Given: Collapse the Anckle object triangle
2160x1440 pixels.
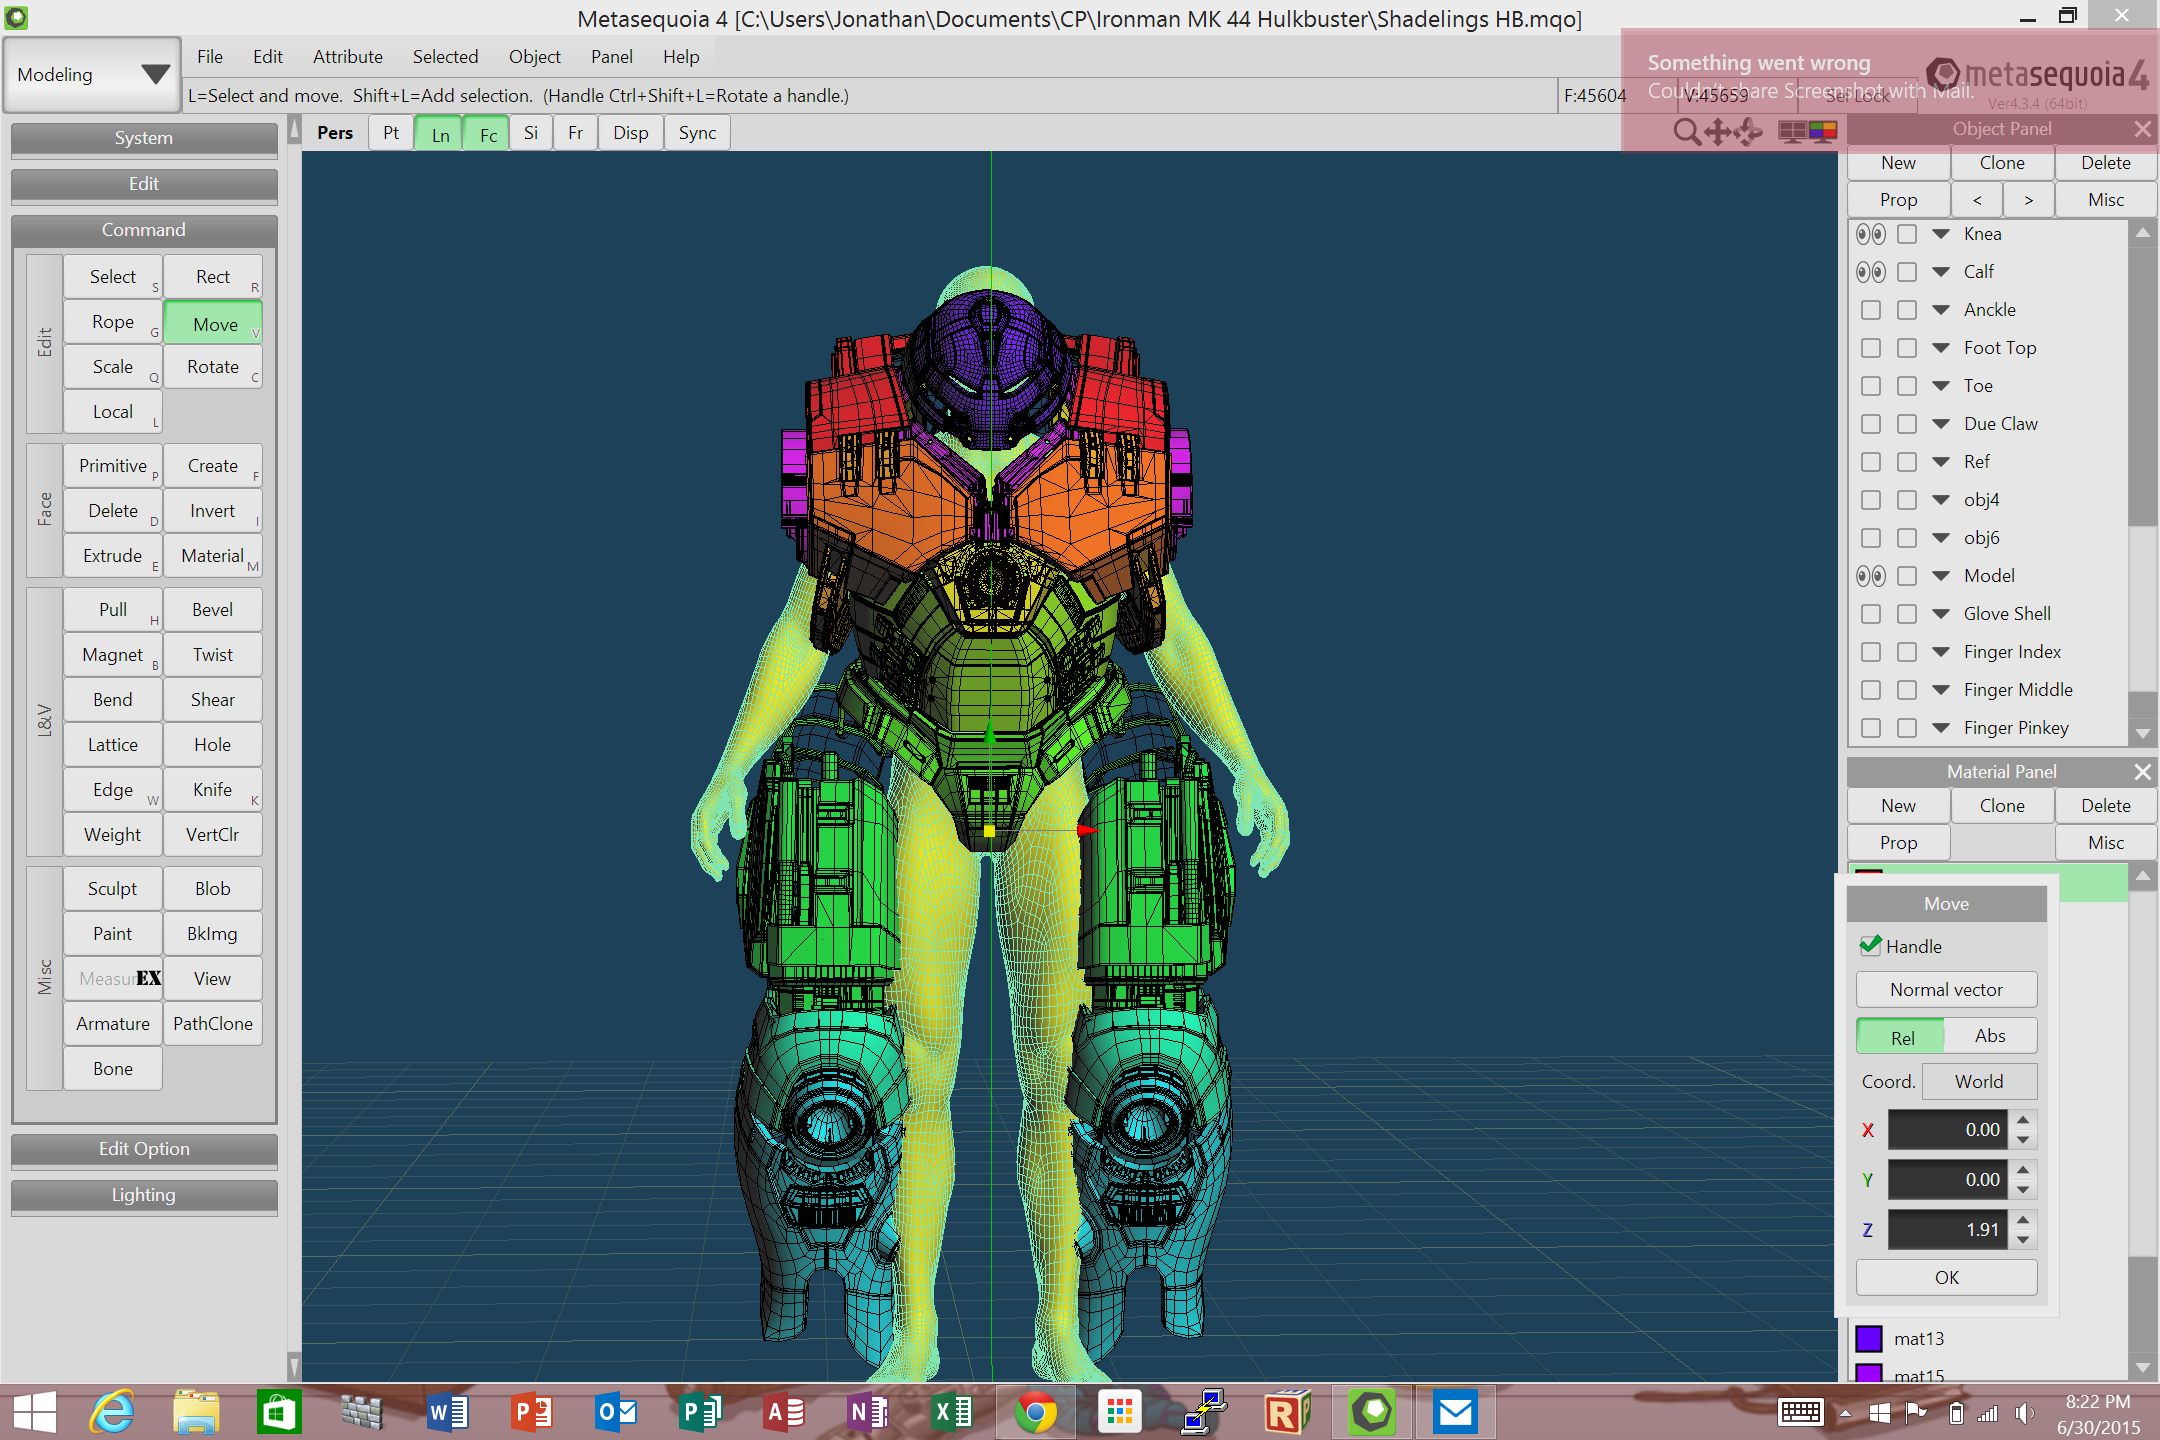Looking at the screenshot, I should click(x=1941, y=310).
